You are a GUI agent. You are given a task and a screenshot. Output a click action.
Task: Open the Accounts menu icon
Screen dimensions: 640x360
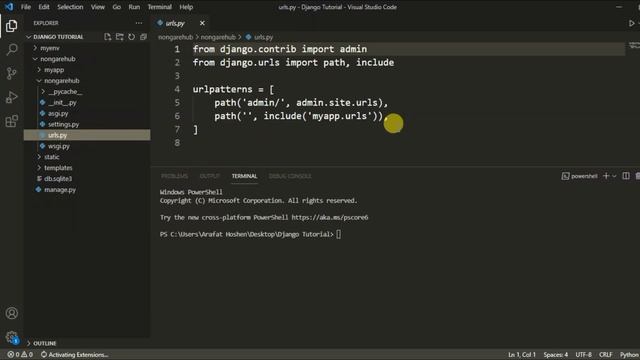(11, 313)
